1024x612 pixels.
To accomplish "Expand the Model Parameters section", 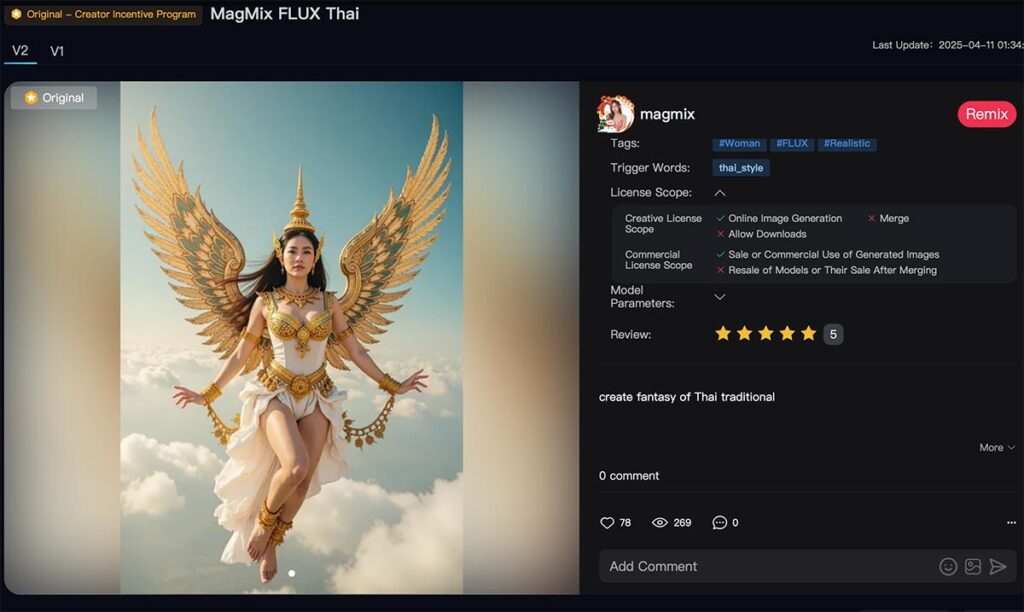I will point(720,297).
